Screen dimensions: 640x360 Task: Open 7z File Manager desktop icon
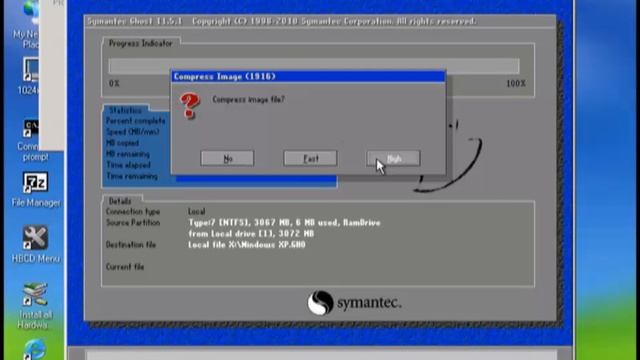tap(36, 190)
